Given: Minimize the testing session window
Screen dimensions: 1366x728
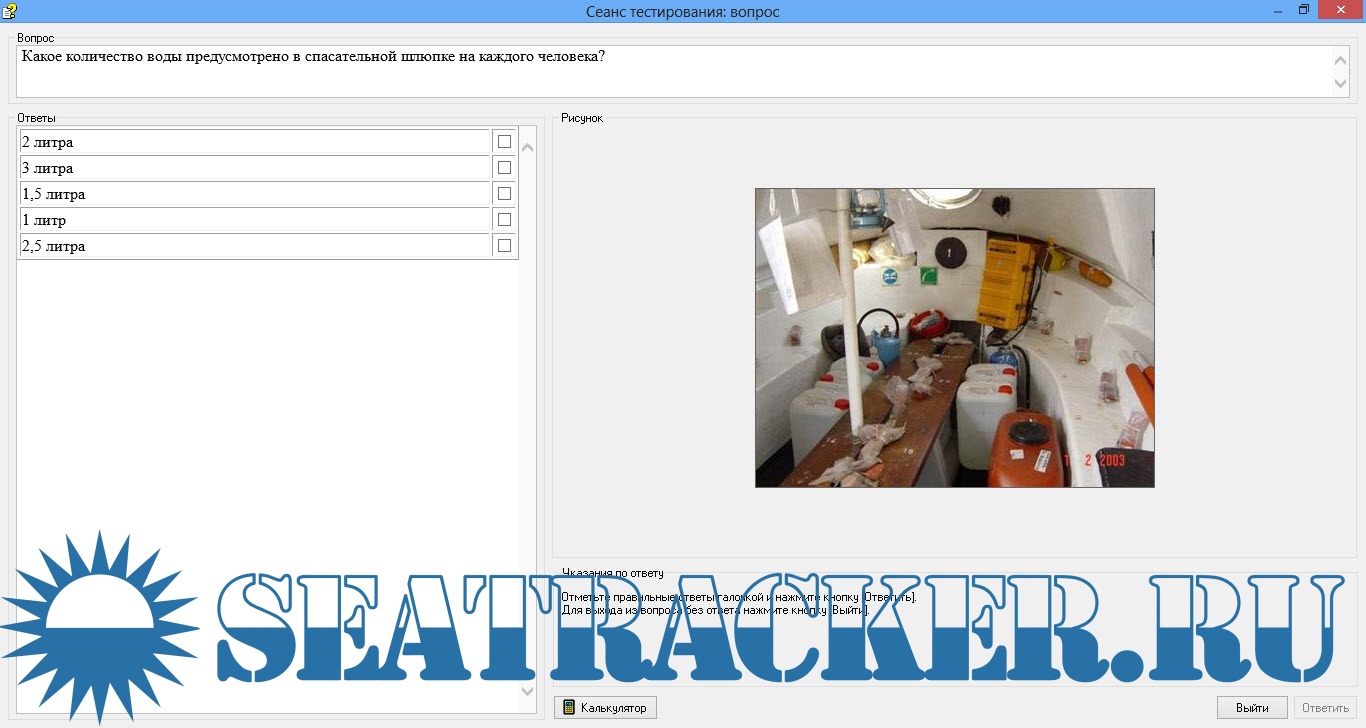Looking at the screenshot, I should pos(1279,11).
